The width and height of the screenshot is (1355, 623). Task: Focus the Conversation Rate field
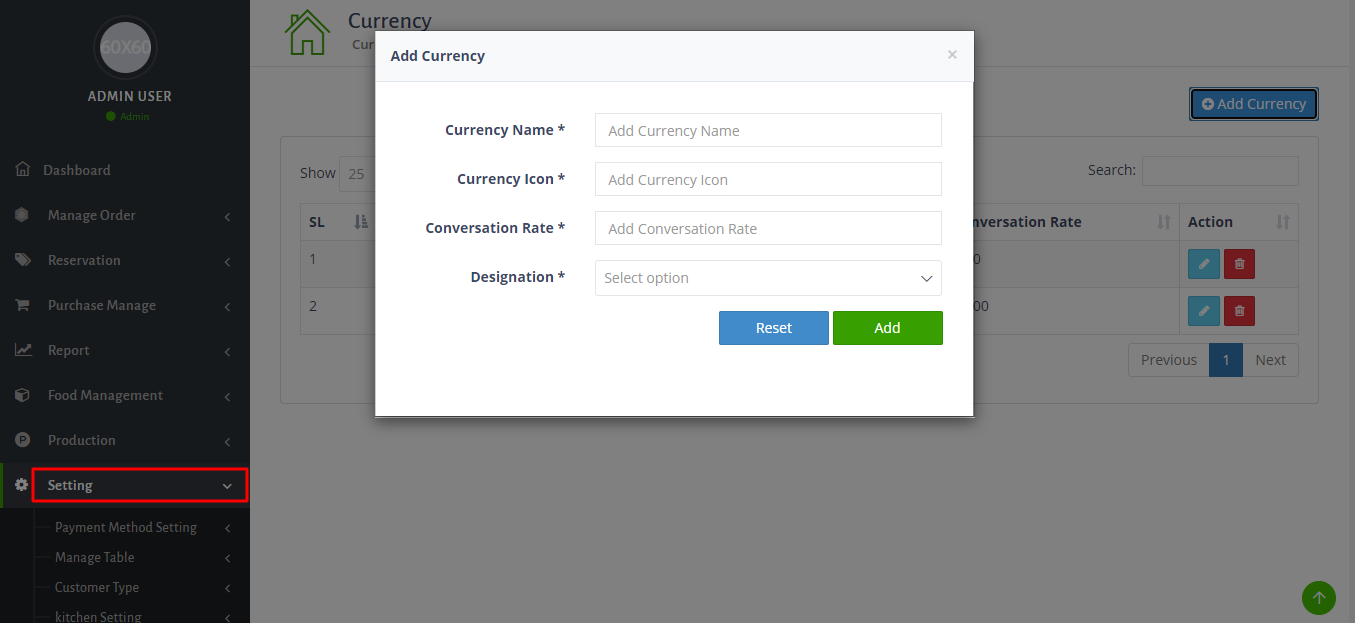coord(768,228)
